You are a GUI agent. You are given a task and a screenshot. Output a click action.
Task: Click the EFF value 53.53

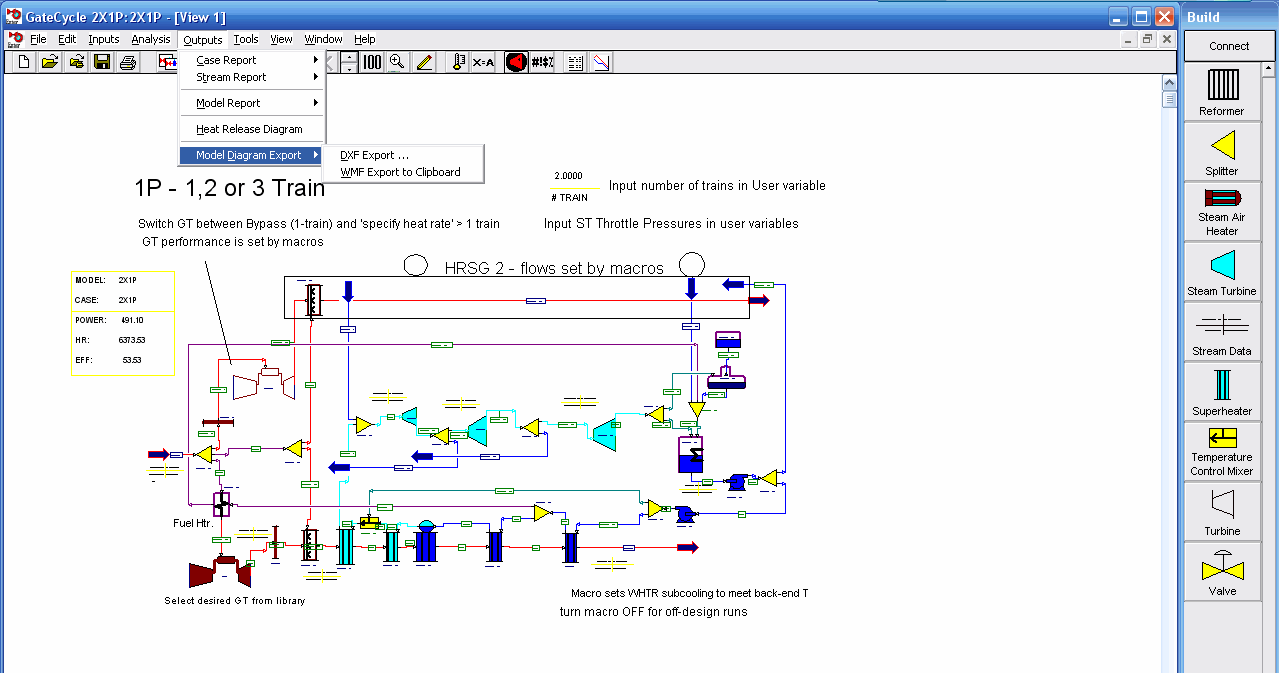(132, 360)
